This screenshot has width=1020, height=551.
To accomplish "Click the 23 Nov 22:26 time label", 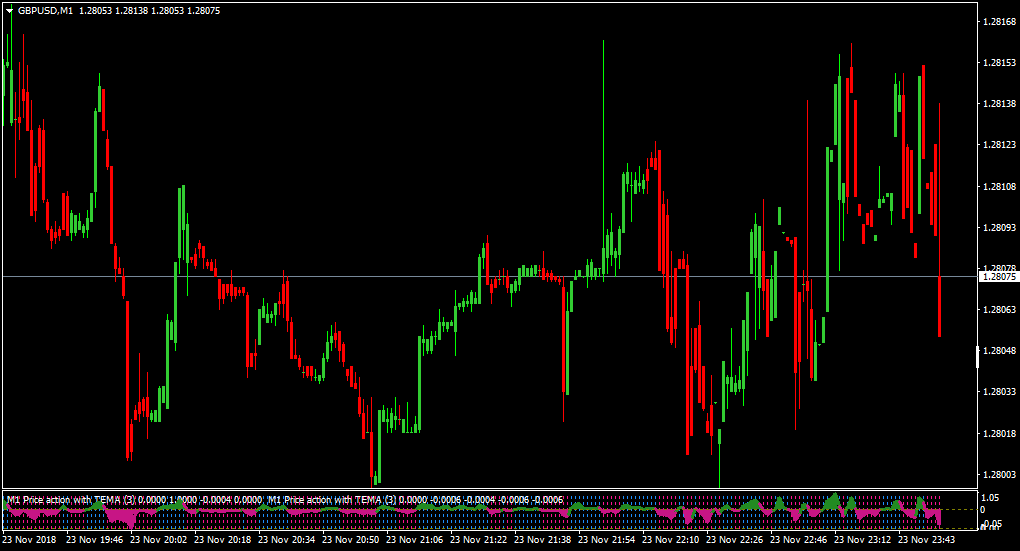I will coord(734,539).
